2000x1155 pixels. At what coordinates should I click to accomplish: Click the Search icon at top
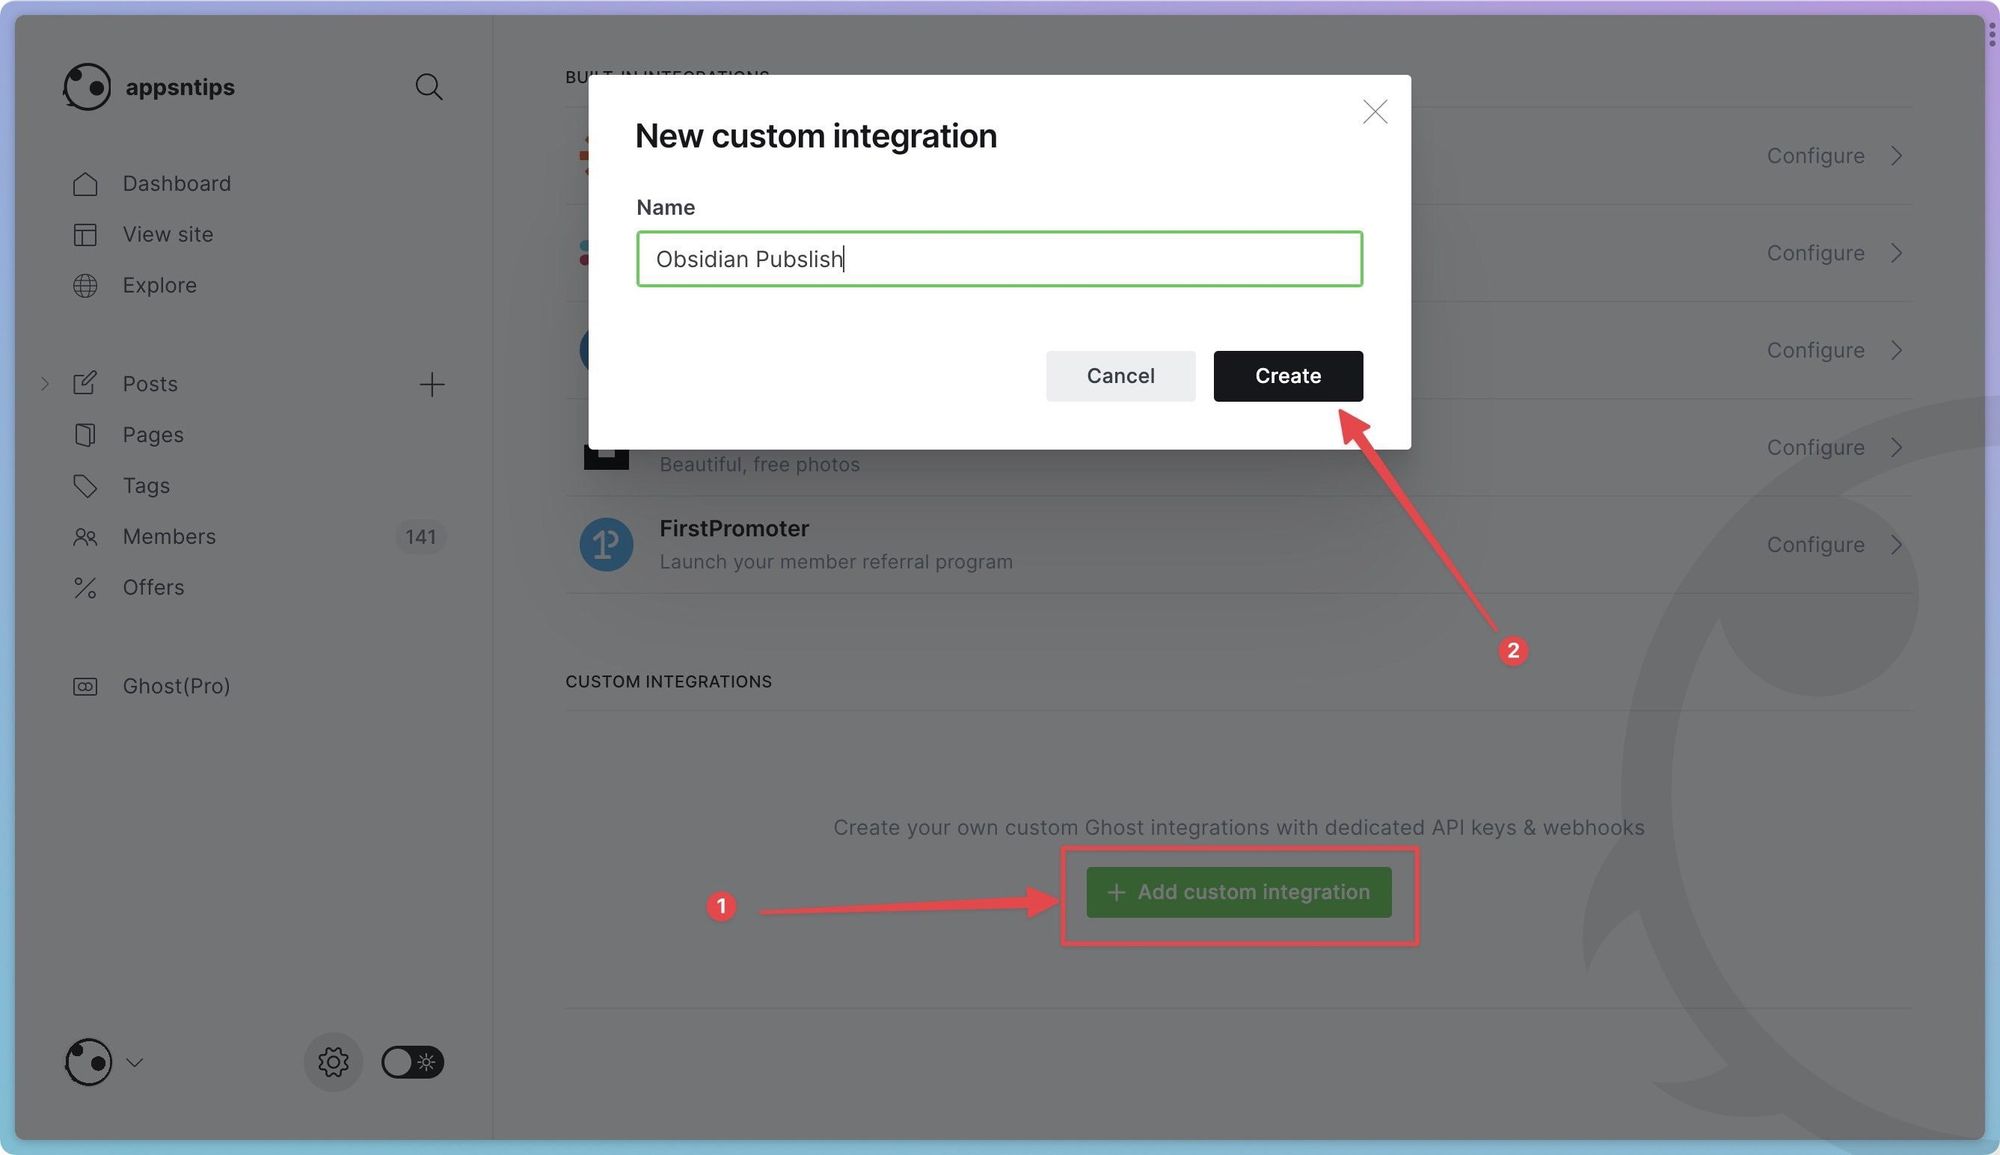pyautogui.click(x=430, y=87)
